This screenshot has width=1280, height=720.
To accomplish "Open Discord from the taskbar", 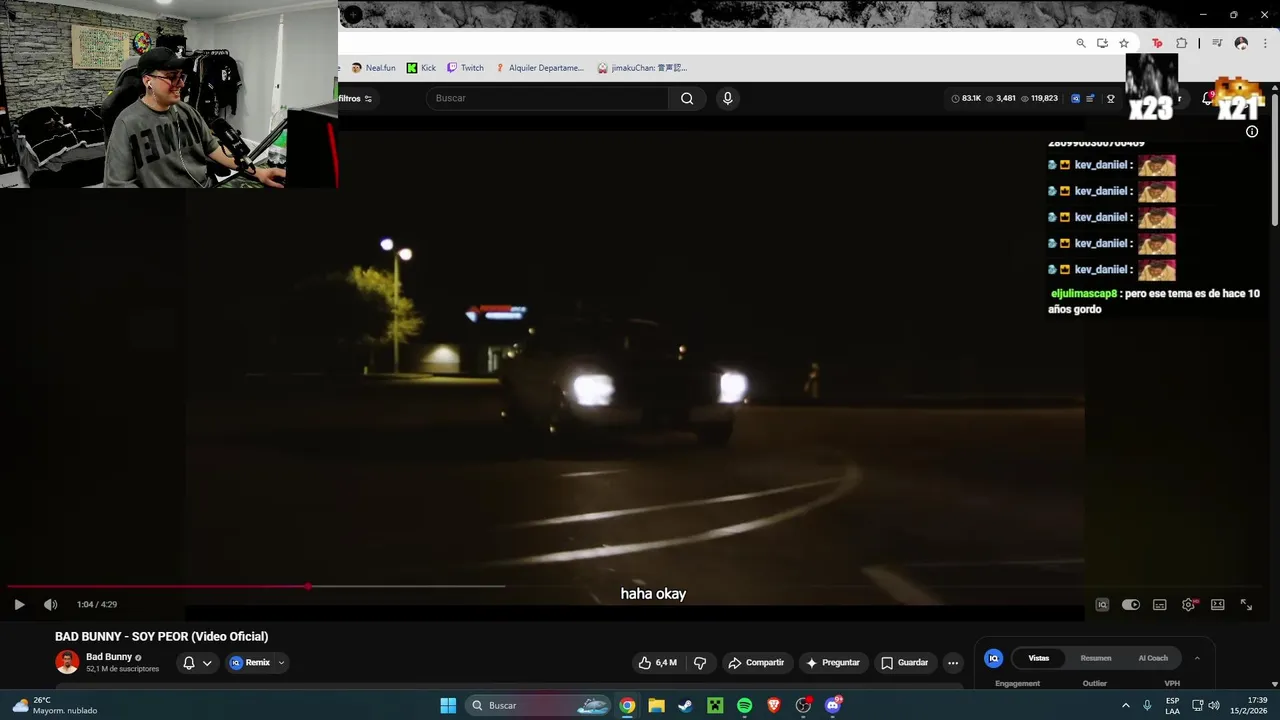I will (833, 705).
